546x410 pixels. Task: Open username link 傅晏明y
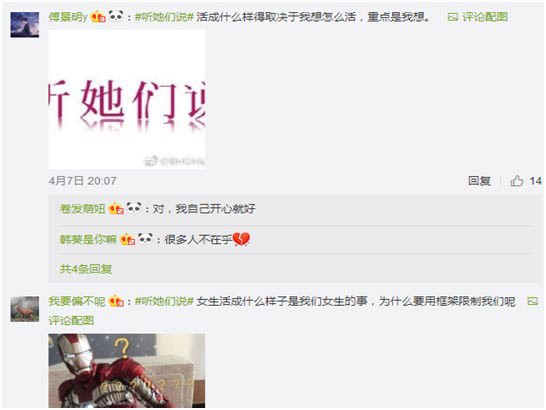[68, 17]
